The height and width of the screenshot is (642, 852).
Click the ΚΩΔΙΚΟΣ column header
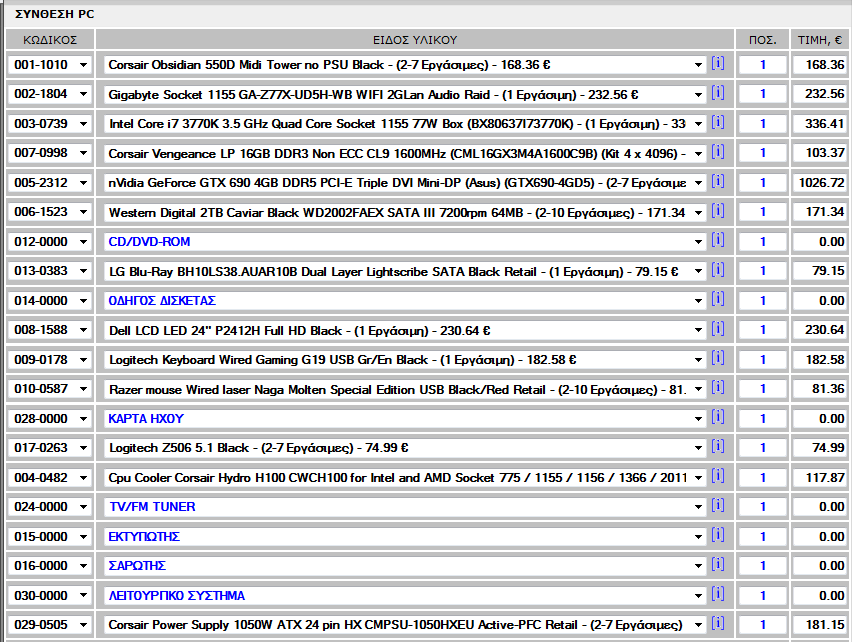click(50, 40)
